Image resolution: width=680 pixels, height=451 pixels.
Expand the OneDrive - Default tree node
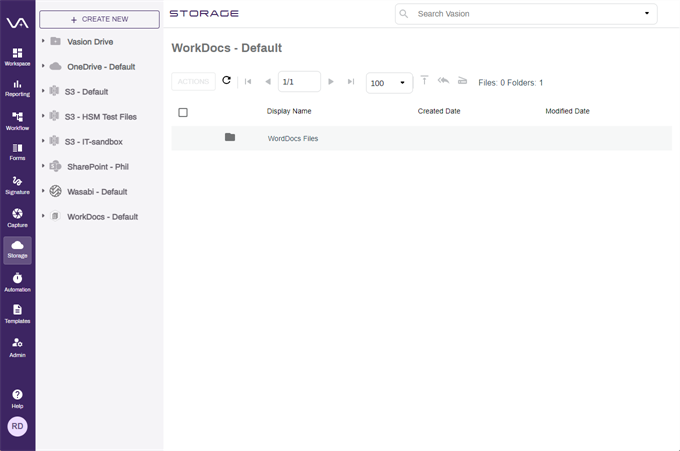tap(43, 66)
